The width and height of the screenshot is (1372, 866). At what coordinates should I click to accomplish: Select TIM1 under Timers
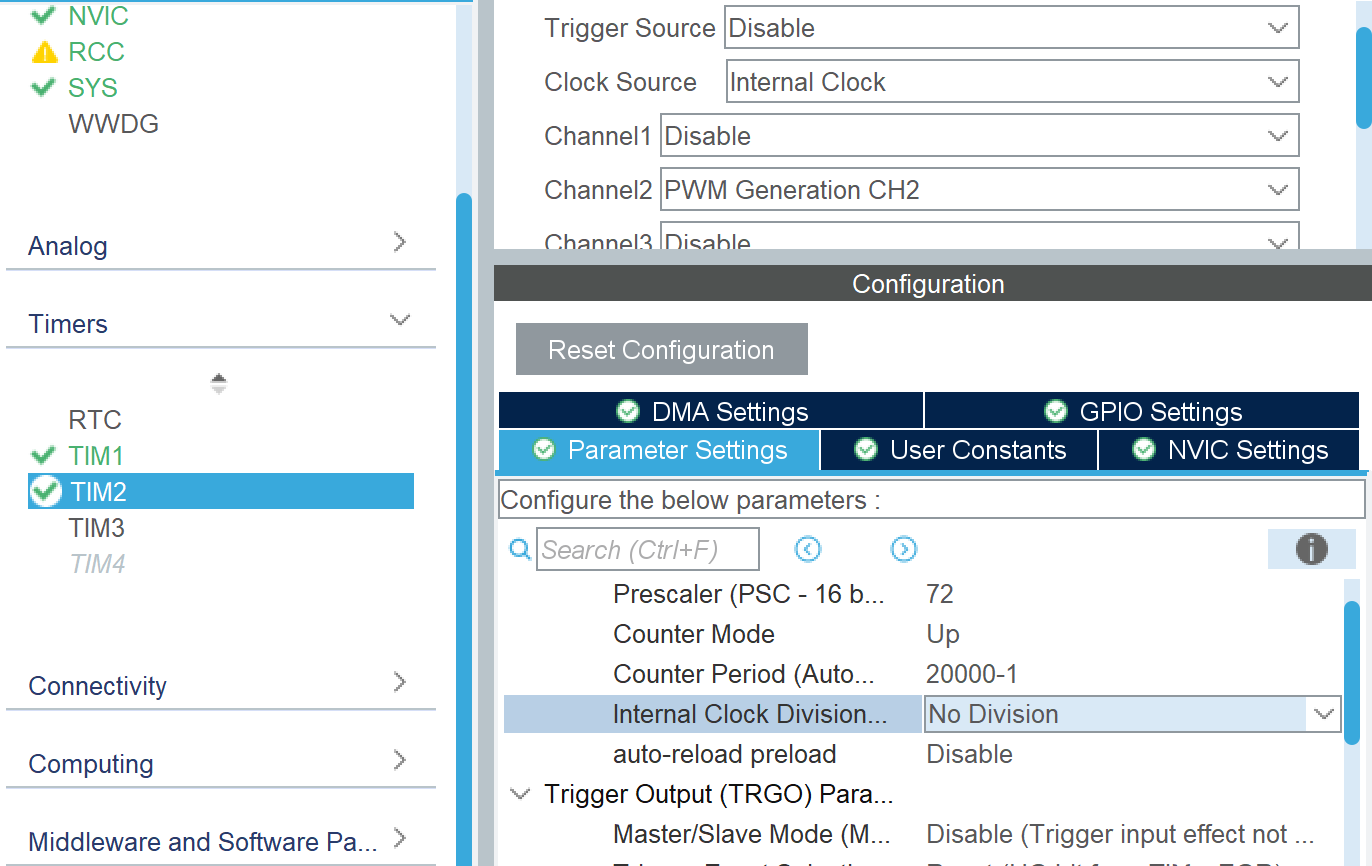[x=96, y=455]
